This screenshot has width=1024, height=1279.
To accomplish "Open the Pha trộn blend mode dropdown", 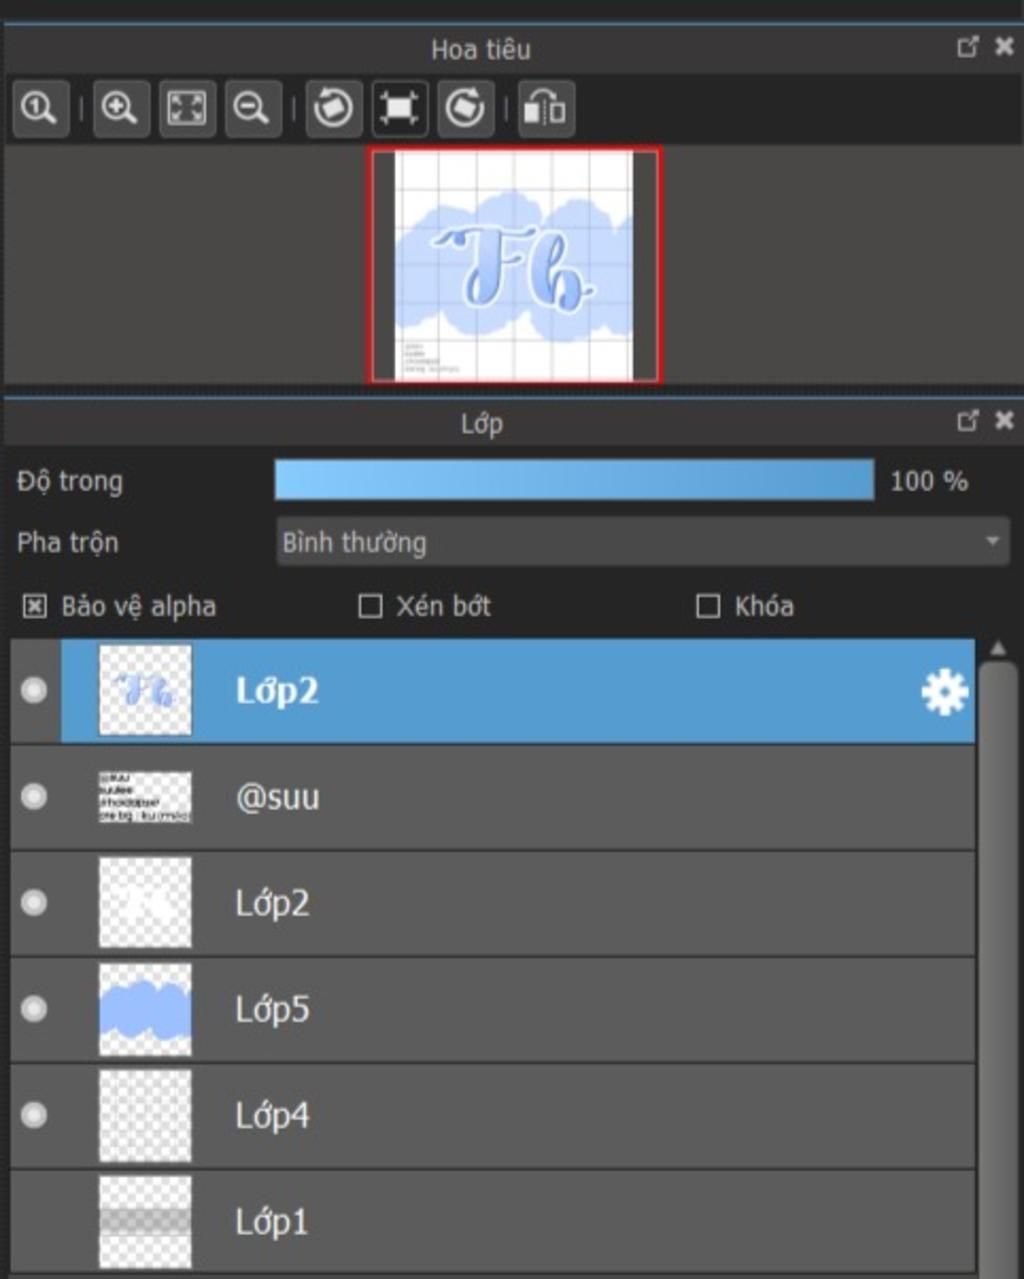I will 642,542.
